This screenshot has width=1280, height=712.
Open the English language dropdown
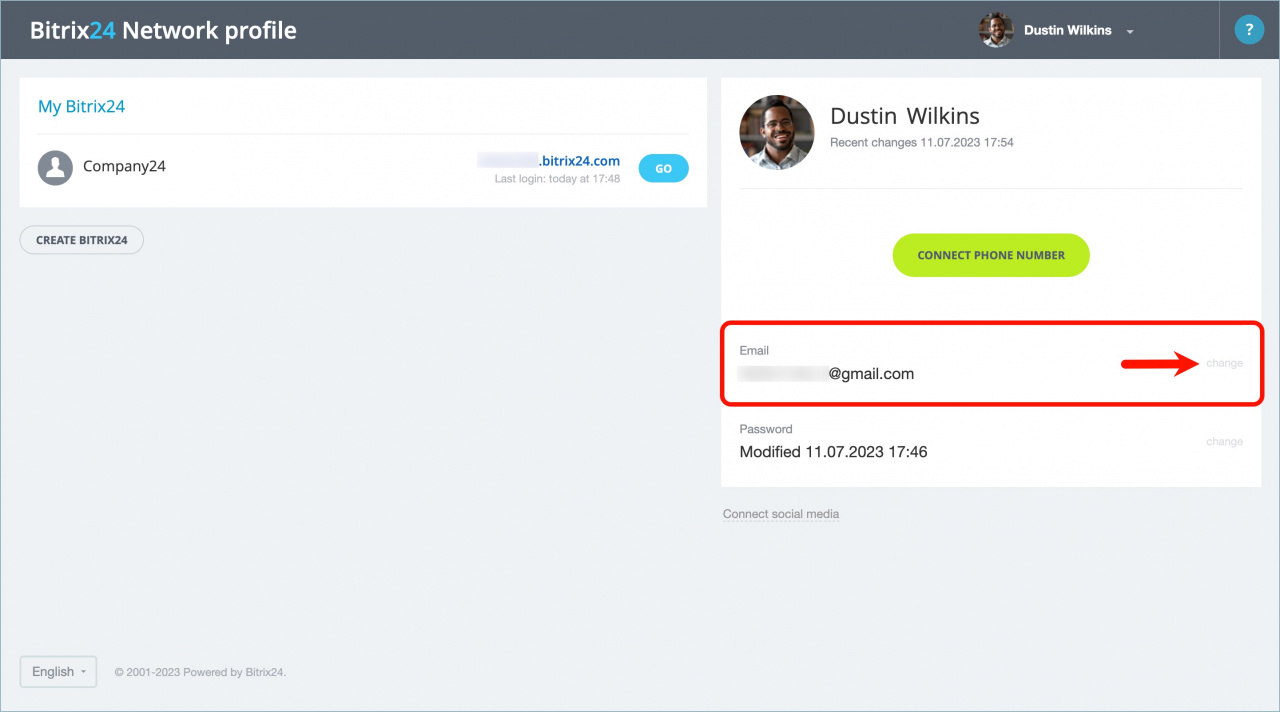coord(58,672)
